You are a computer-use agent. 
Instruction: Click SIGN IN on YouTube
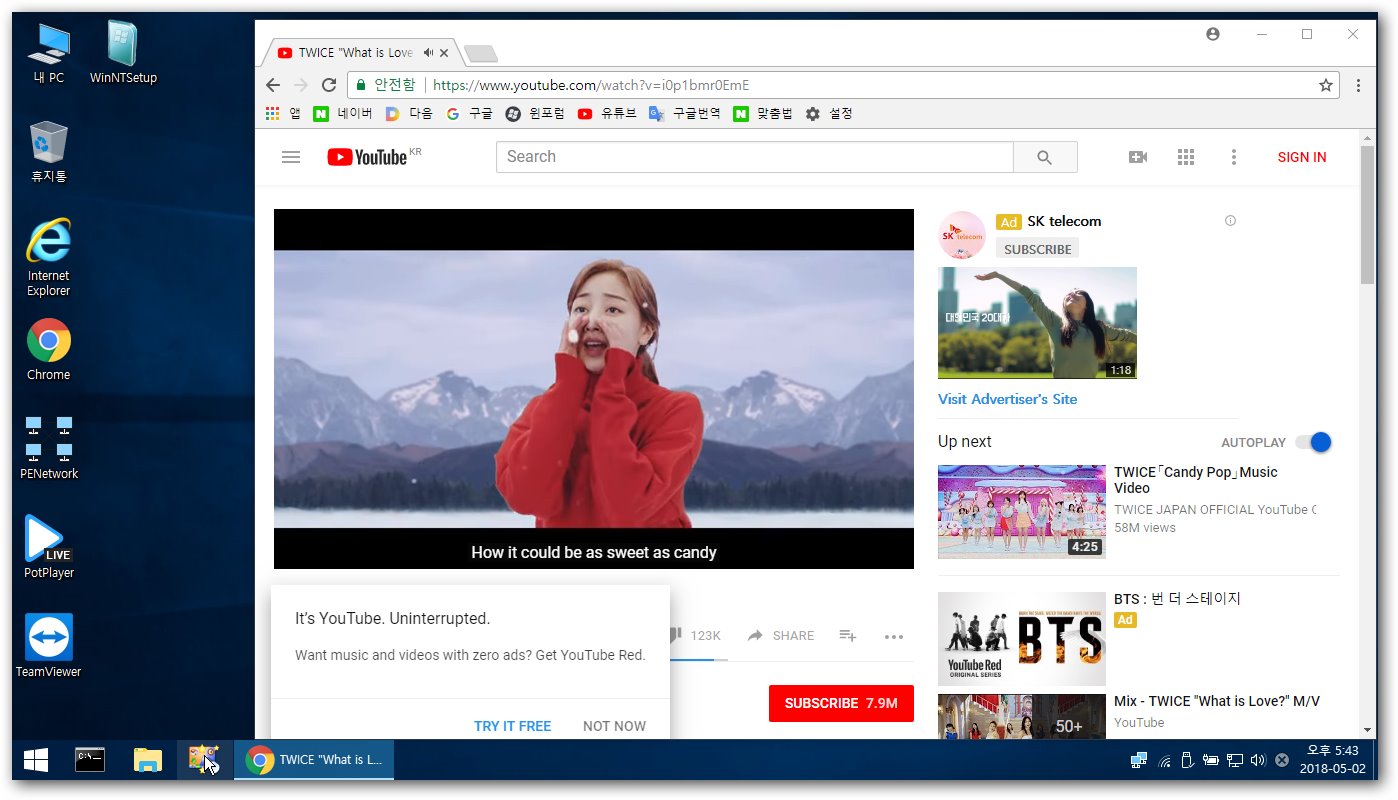(x=1302, y=157)
